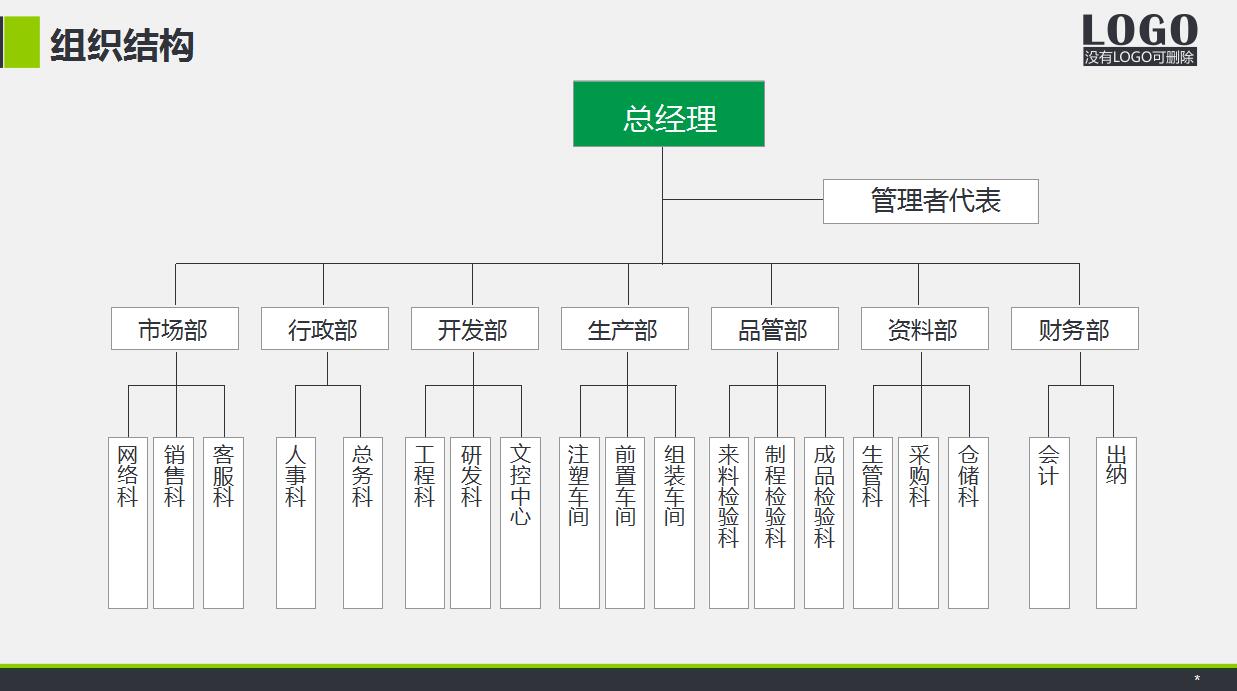
Task: Select the 成品检验科 box under 品管部
Action: pos(823,522)
